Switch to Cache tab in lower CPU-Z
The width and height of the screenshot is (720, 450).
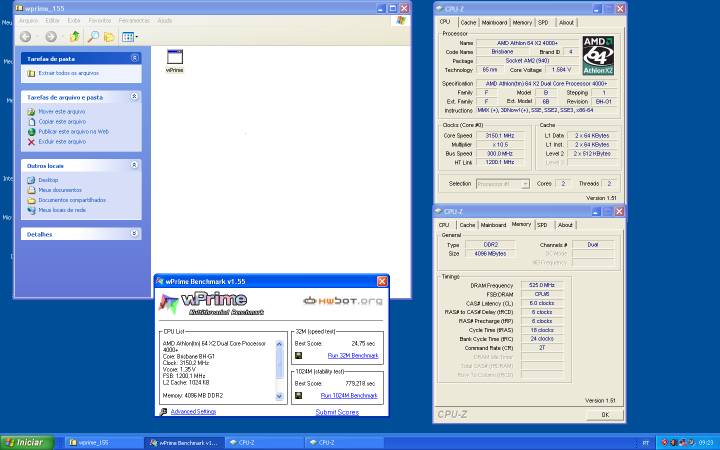point(467,225)
